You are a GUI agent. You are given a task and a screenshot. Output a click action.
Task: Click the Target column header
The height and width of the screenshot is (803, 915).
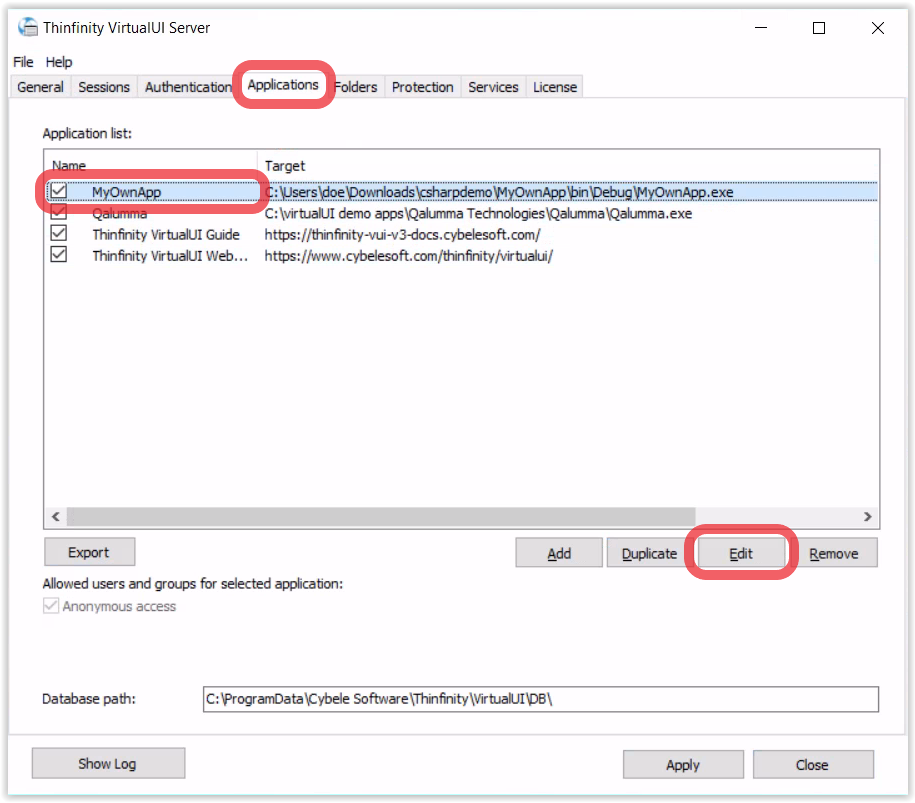coord(568,166)
